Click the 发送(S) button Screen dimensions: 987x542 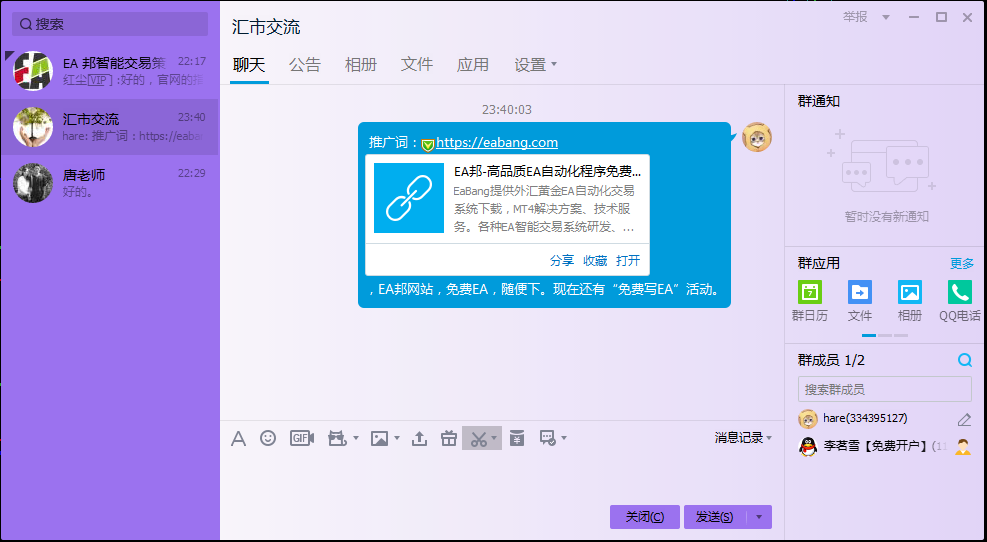[715, 517]
